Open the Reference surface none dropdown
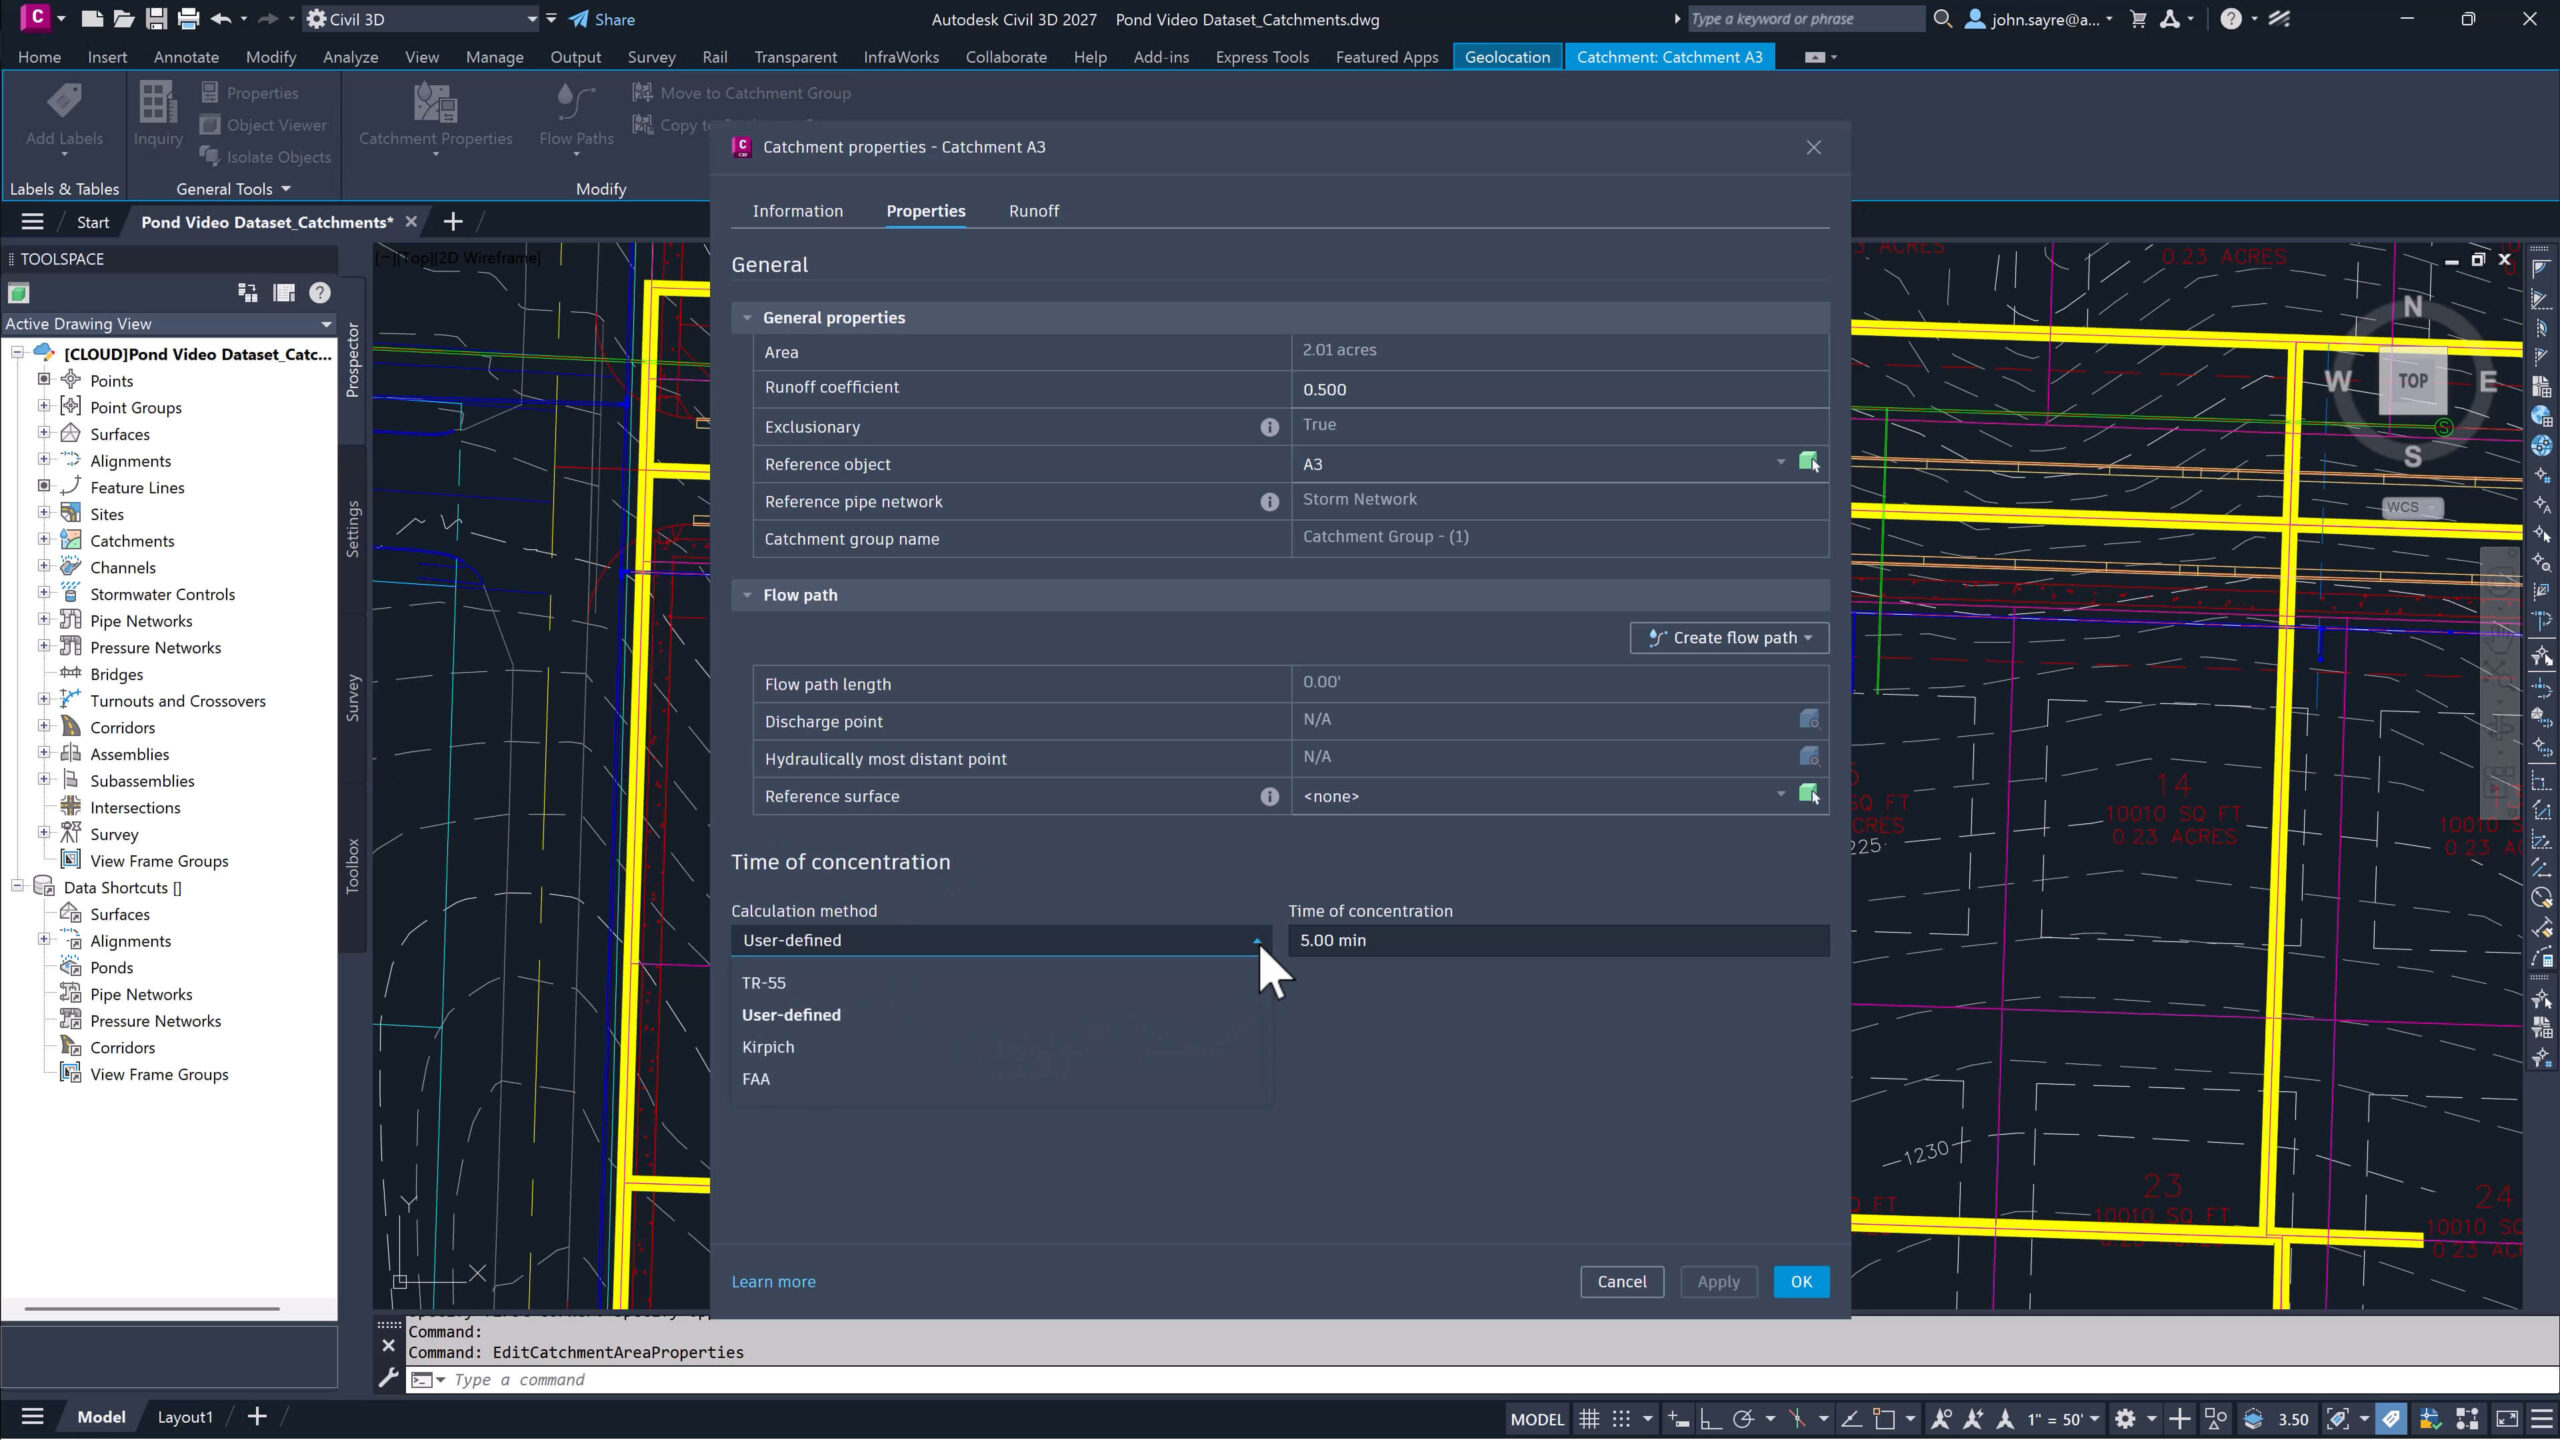2560x1440 pixels. tap(1780, 795)
